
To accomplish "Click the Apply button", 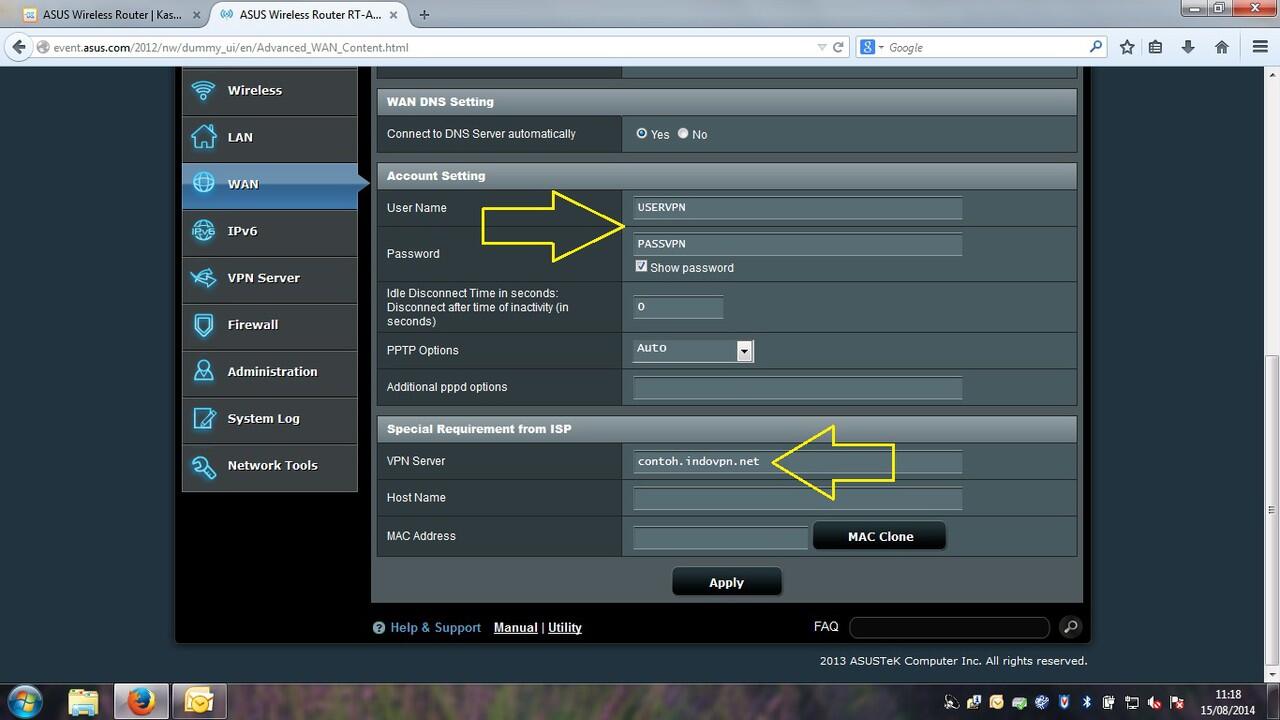I will coord(727,582).
